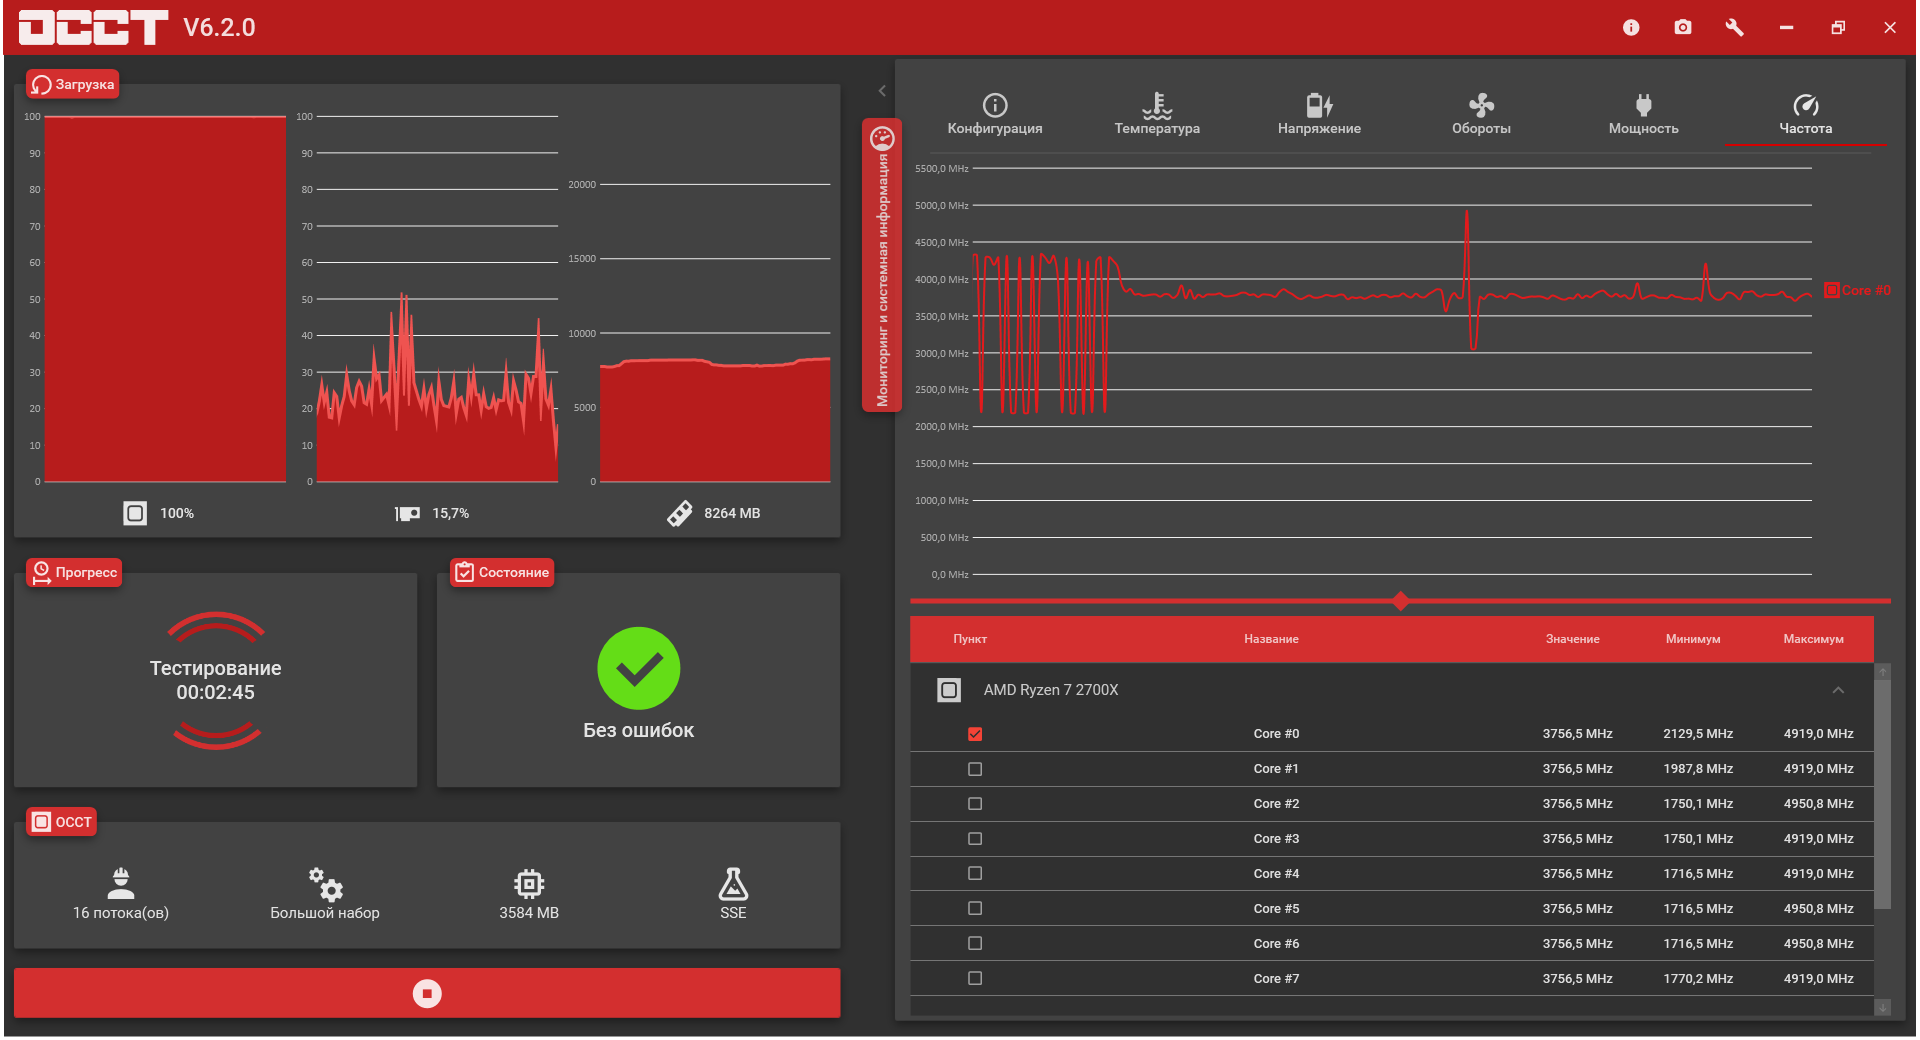
Task: Sort table by Минимум column header
Action: click(x=1693, y=639)
